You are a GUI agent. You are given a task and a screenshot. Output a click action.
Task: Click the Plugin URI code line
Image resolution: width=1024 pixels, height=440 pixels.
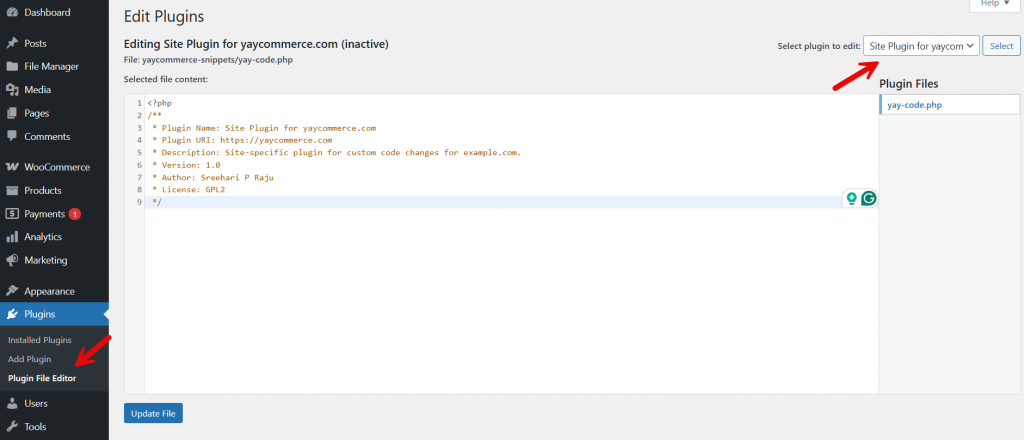pyautogui.click(x=242, y=140)
